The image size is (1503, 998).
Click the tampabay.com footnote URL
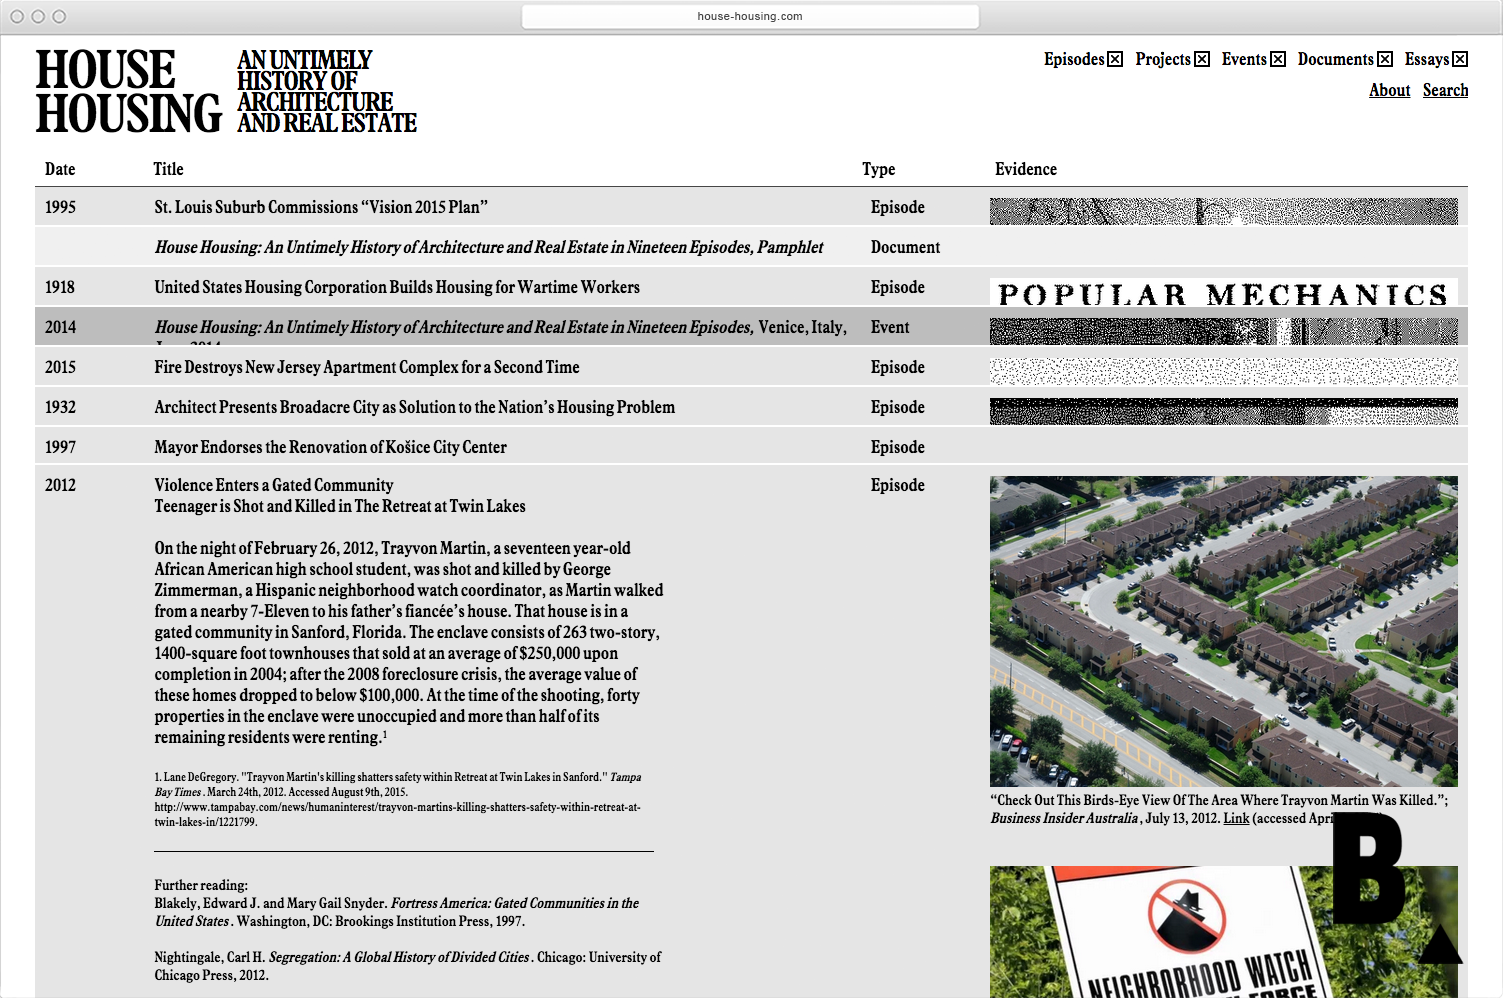[398, 814]
